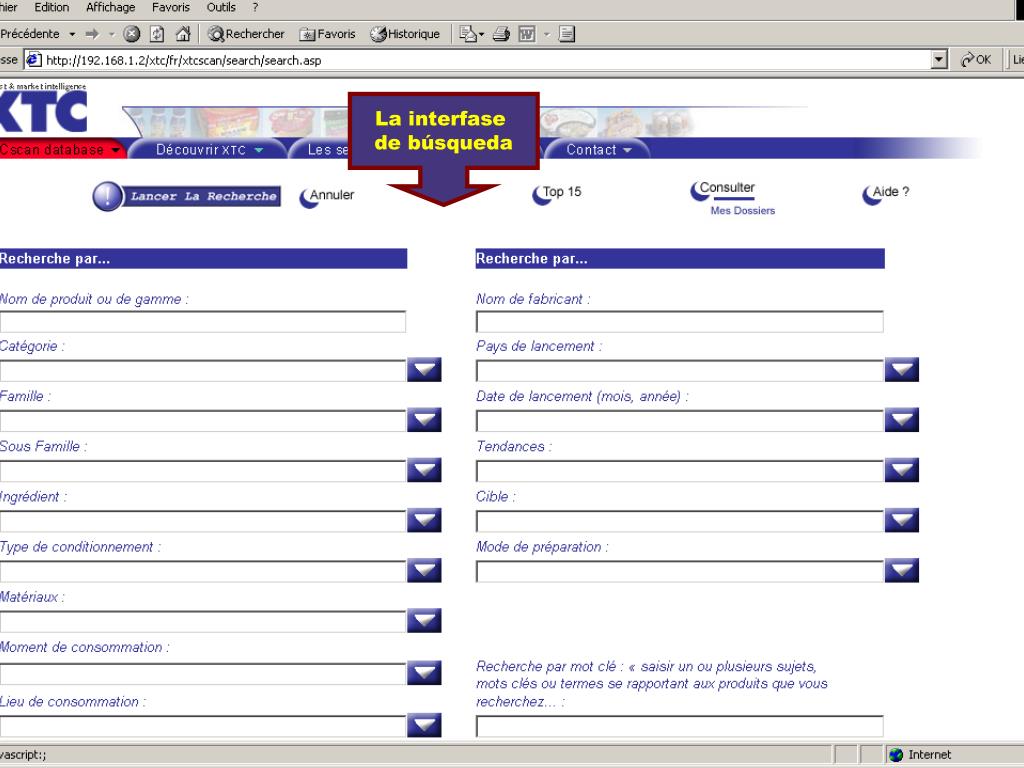Open the Découvrir XTC tab menu

tap(208, 150)
